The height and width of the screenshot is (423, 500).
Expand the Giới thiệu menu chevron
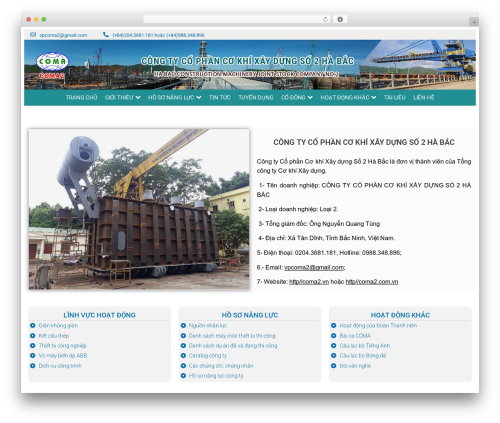pyautogui.click(x=138, y=97)
